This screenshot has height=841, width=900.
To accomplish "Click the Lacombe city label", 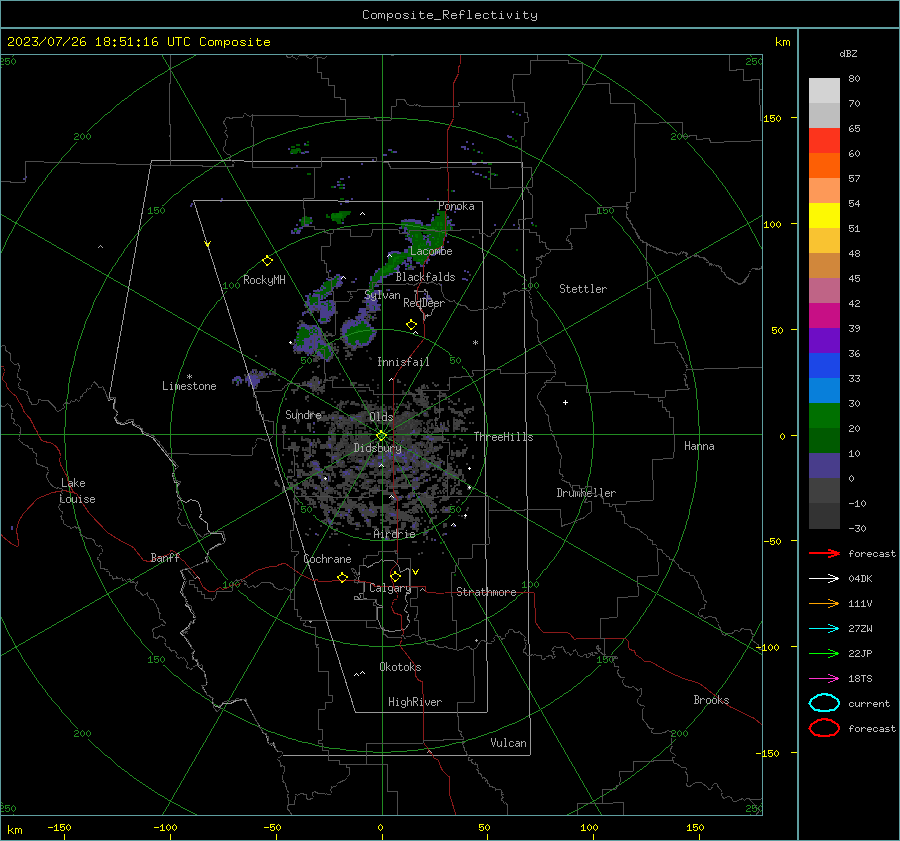I will pyautogui.click(x=431, y=251).
